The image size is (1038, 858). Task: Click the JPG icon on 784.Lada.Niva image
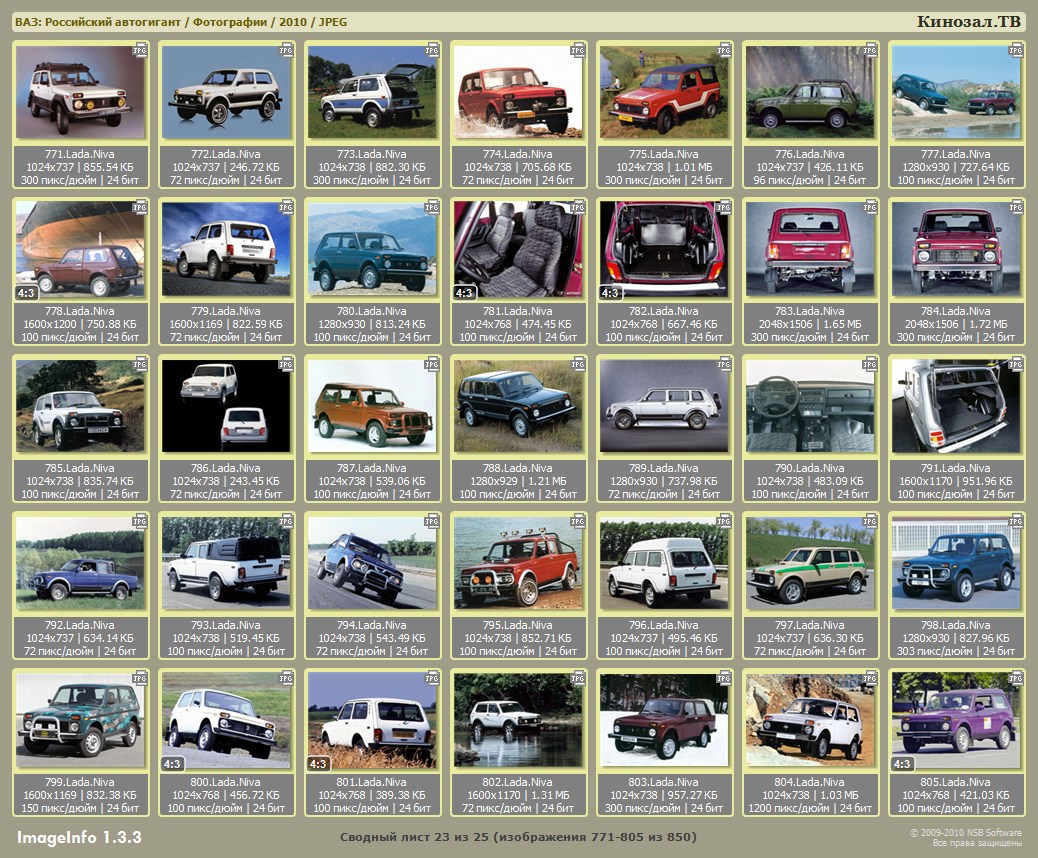point(1016,206)
